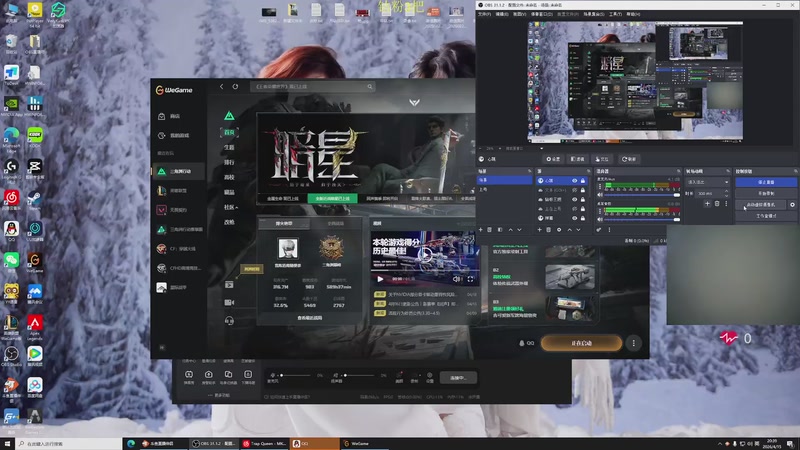Open the audio mixer panel three-dot menu
The height and width of the screenshot is (450, 800).
click(x=609, y=230)
